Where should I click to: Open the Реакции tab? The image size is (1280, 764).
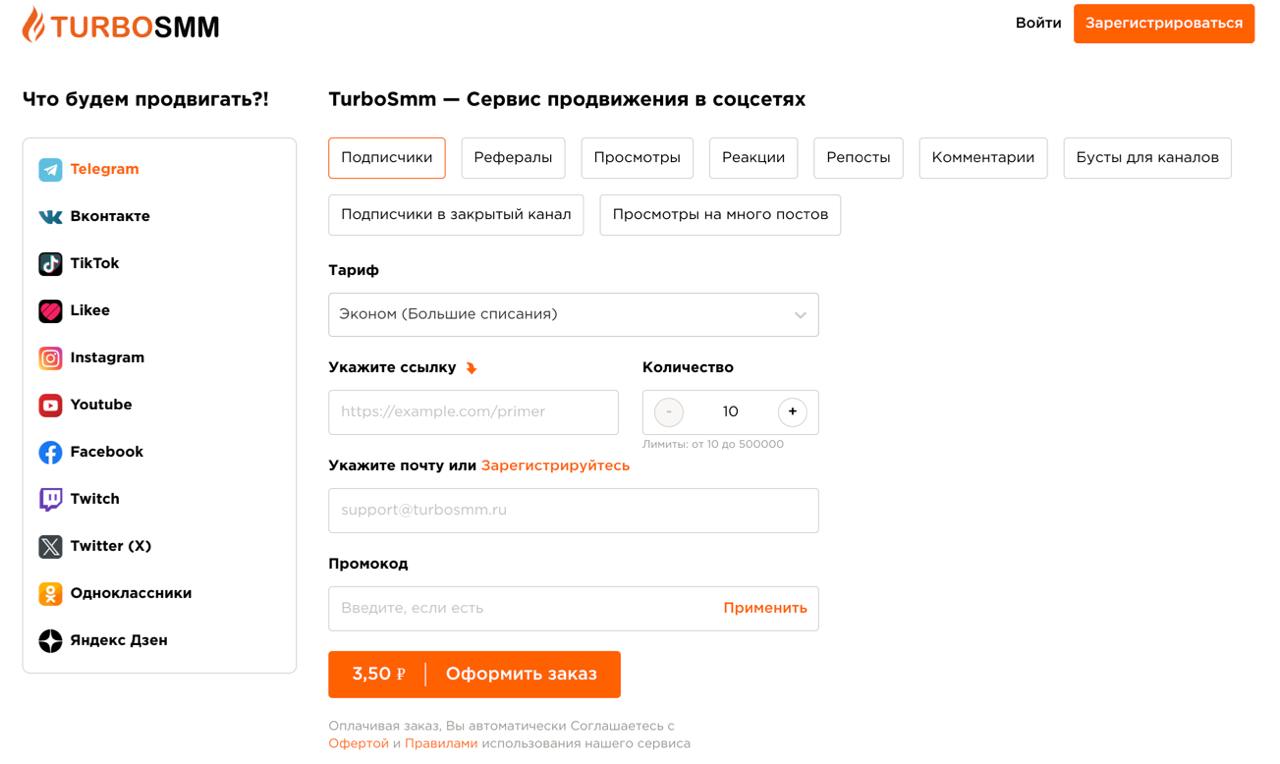pyautogui.click(x=753, y=158)
